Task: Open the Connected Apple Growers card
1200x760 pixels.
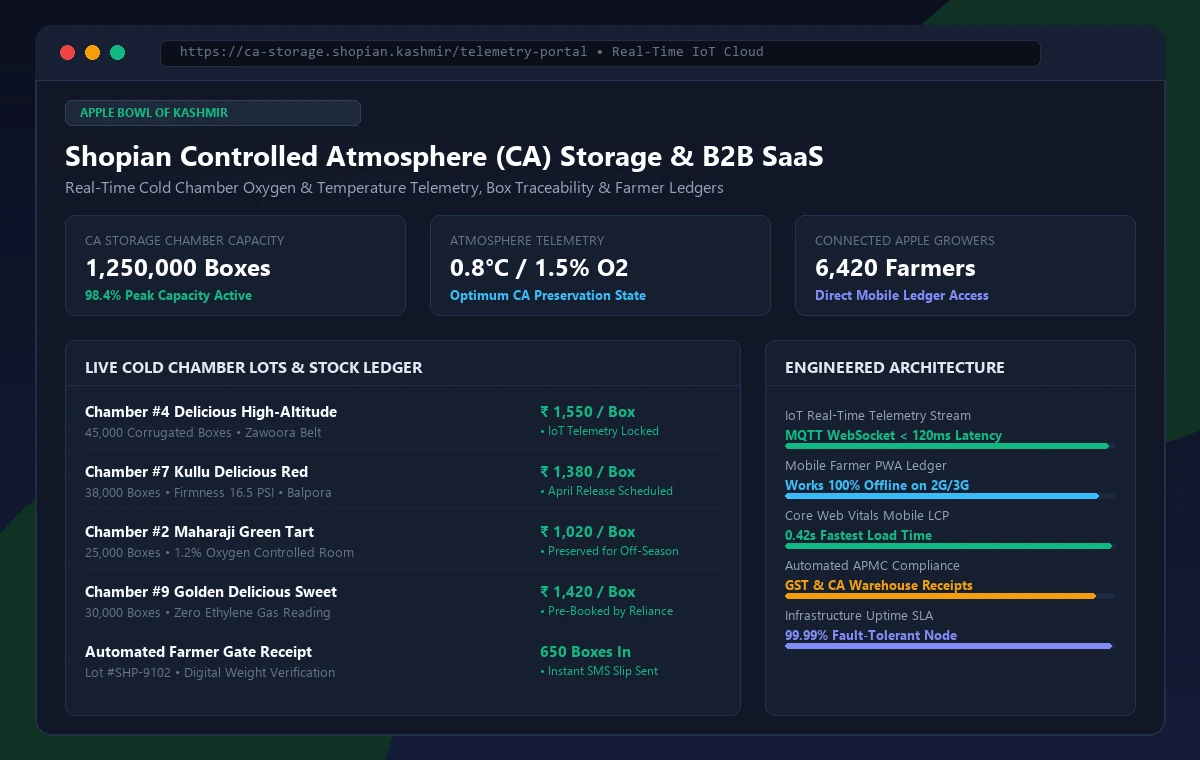Action: 965,266
